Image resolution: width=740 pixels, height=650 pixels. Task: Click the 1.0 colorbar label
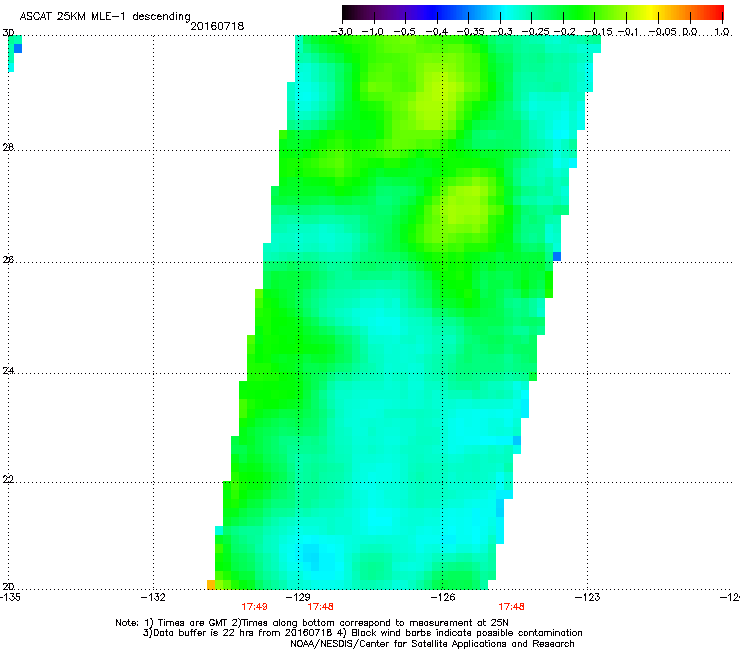(722, 32)
